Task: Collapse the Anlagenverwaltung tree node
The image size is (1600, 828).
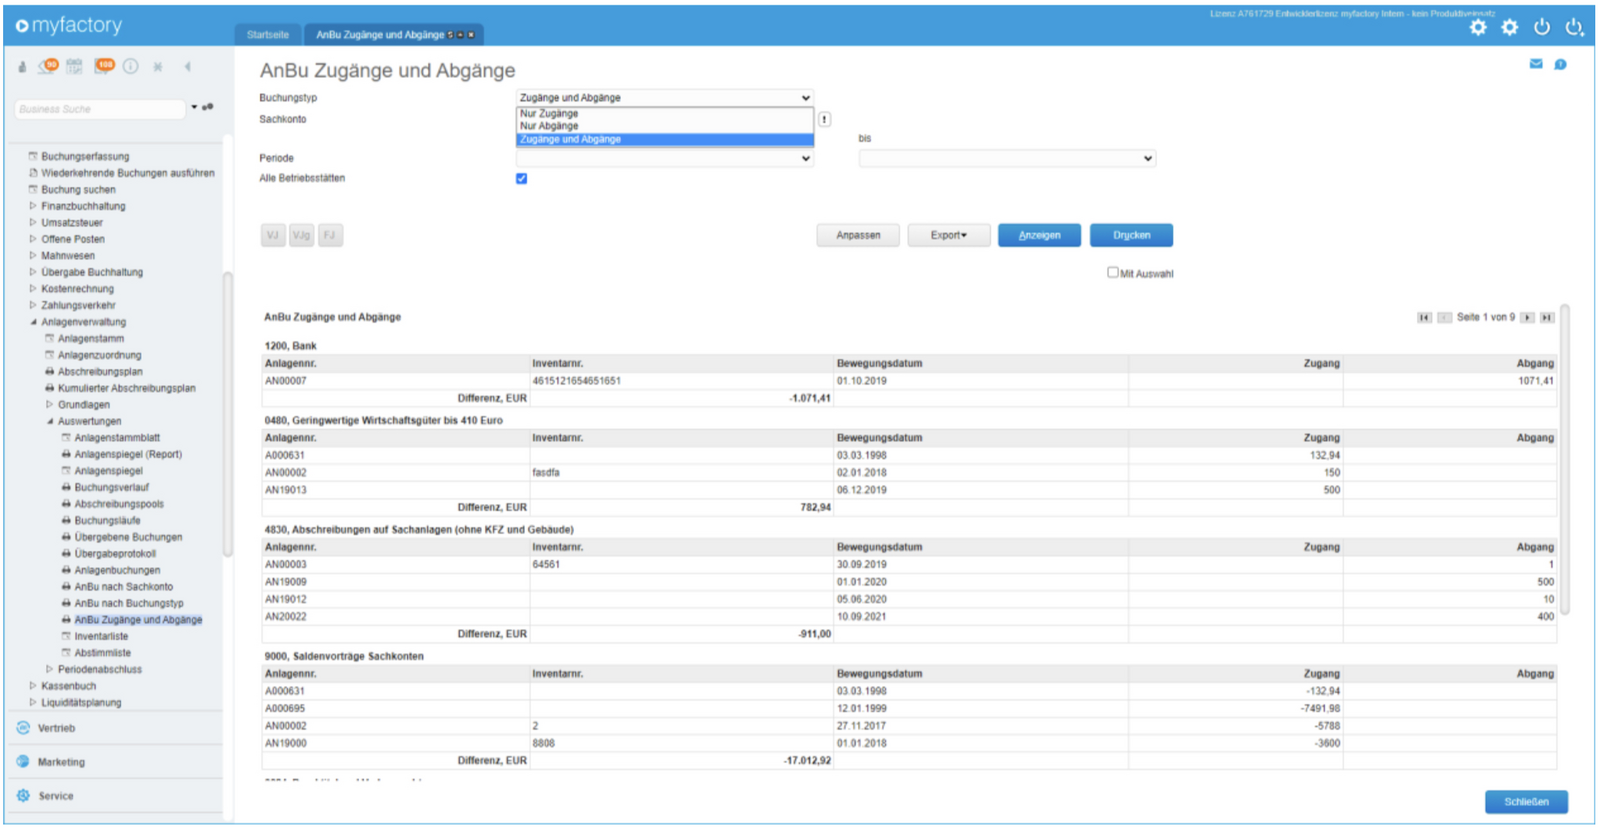Action: [x=33, y=322]
